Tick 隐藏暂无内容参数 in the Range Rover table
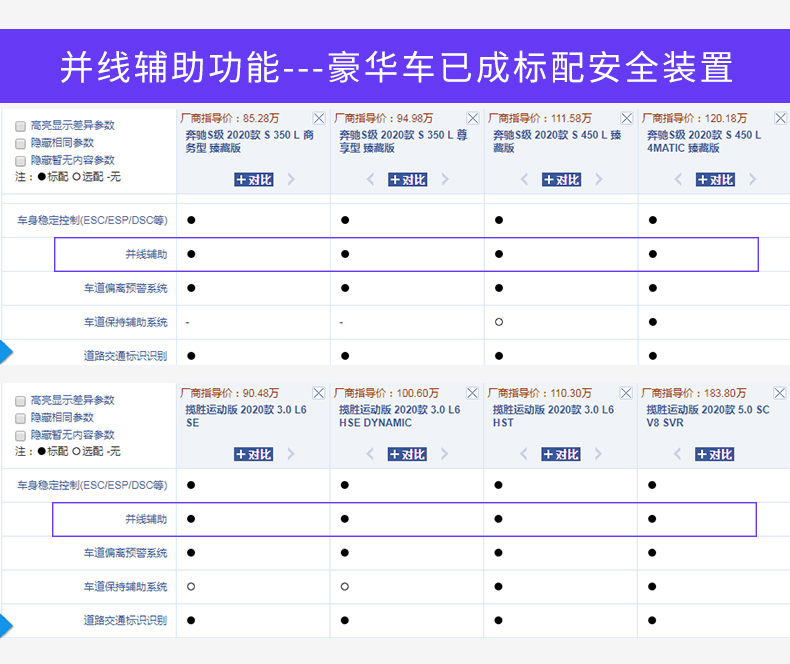Screen dimensions: 790x664 (x=20, y=436)
